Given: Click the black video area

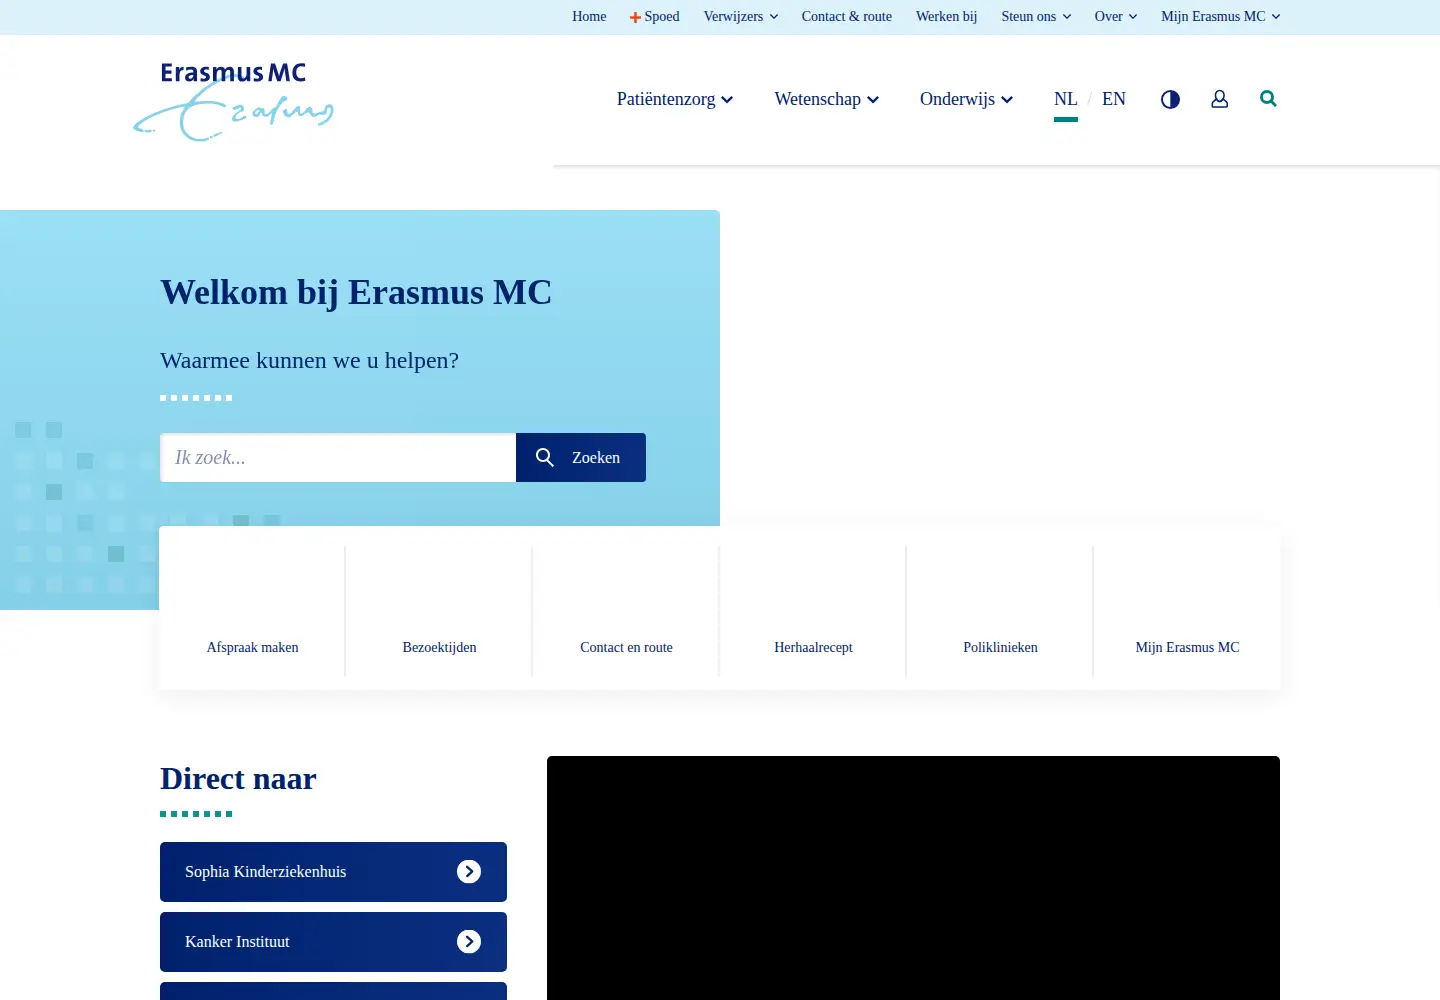Looking at the screenshot, I should pyautogui.click(x=913, y=878).
